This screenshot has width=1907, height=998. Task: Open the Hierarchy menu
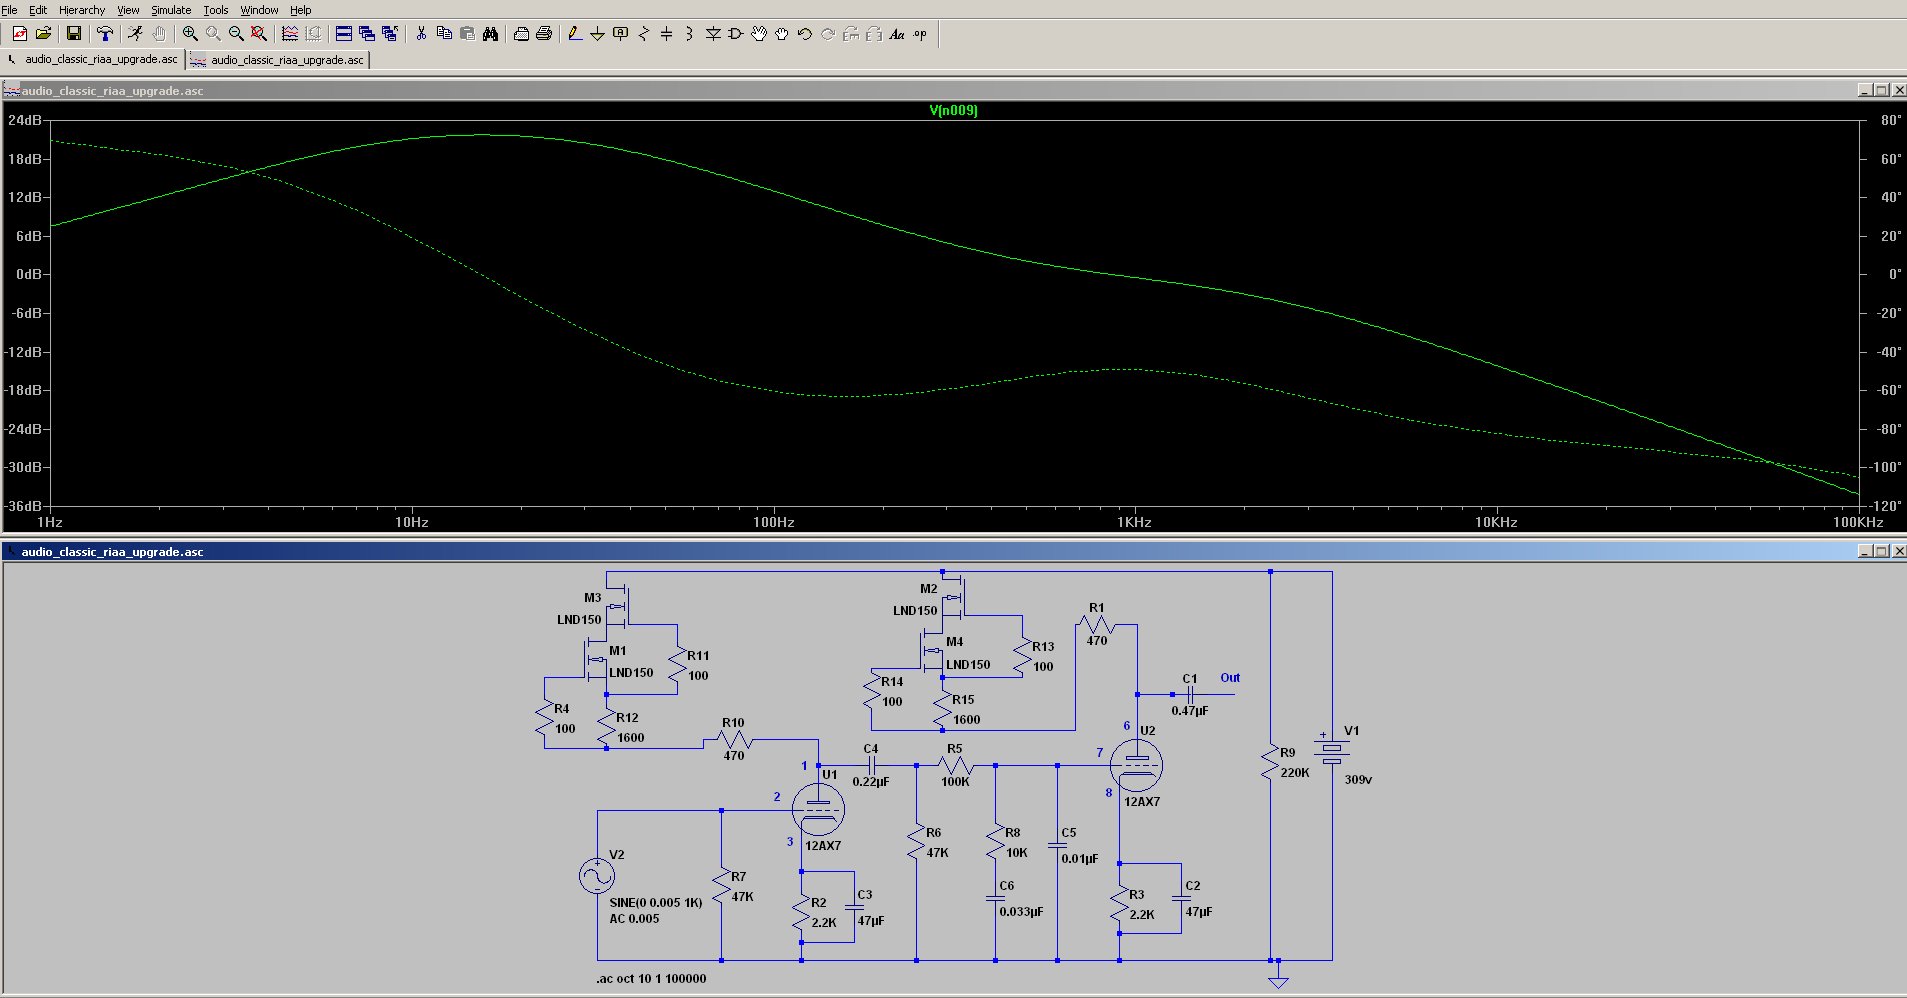click(x=82, y=10)
